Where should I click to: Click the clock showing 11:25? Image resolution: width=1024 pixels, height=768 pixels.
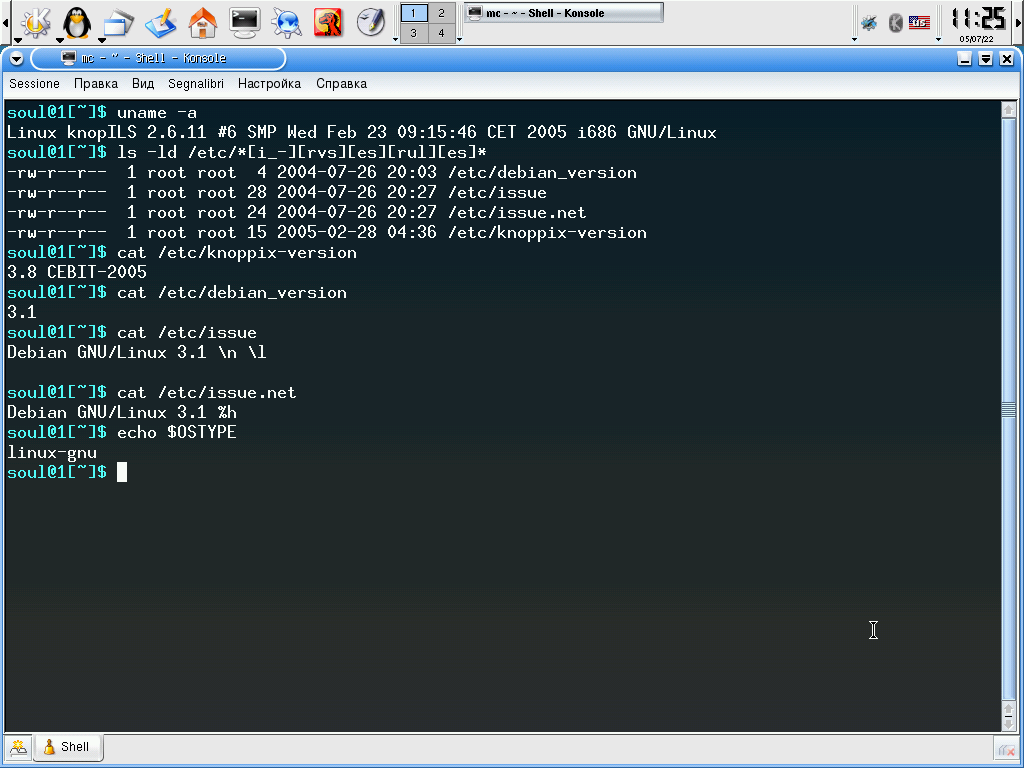point(978,18)
